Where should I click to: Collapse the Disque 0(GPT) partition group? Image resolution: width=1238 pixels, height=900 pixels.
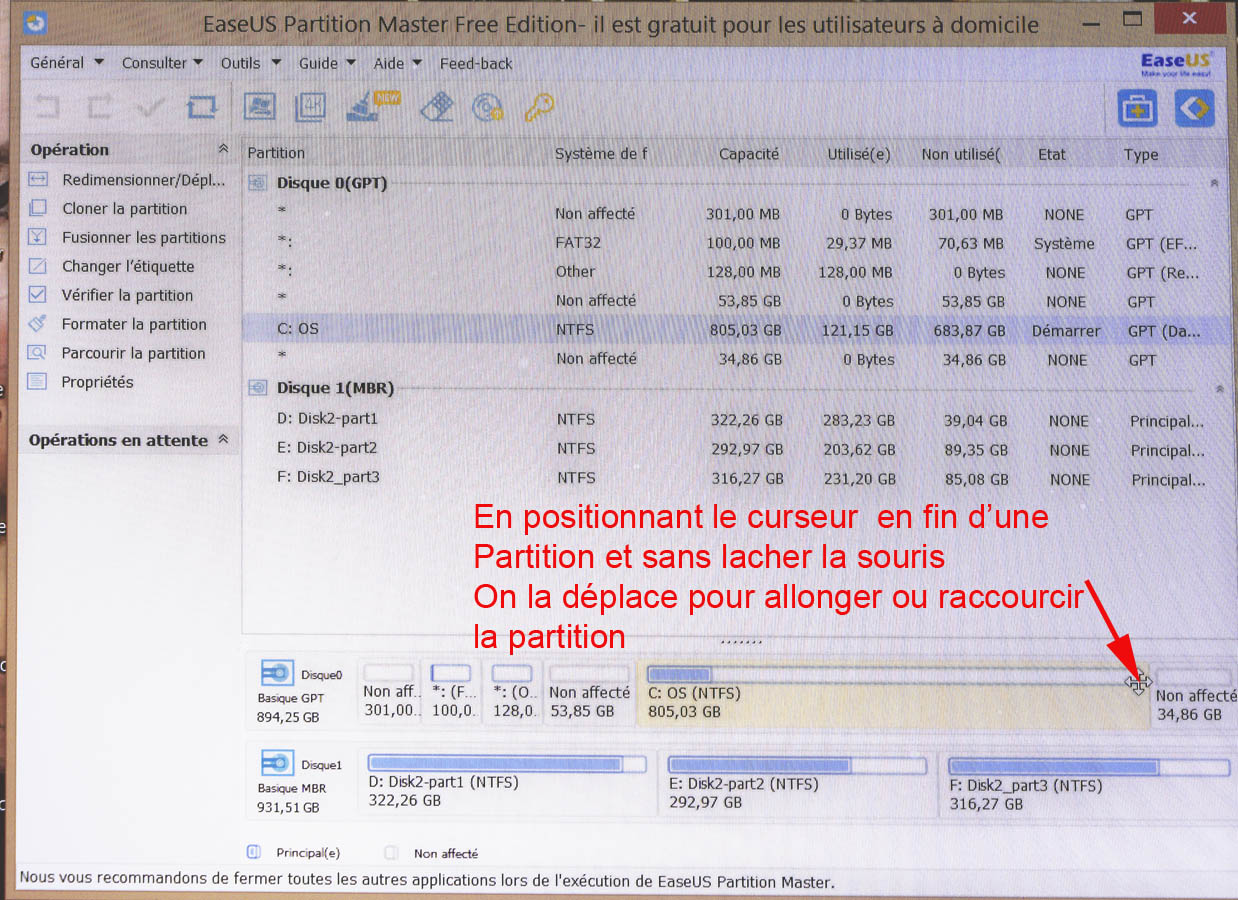pos(1214,184)
